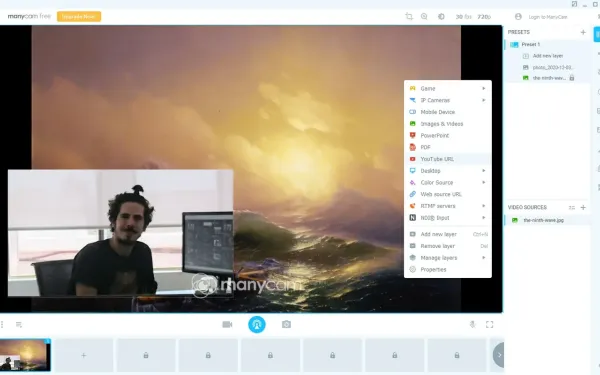Add a preset in the plus slot
This screenshot has height=375, width=600.
(x=83, y=355)
